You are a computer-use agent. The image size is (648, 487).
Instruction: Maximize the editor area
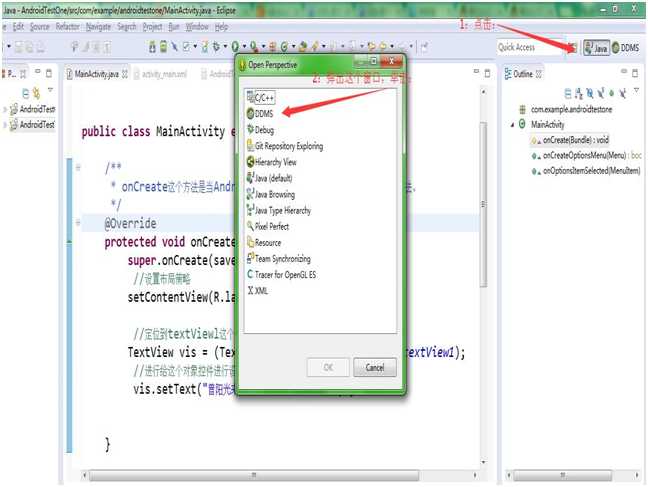coord(487,74)
